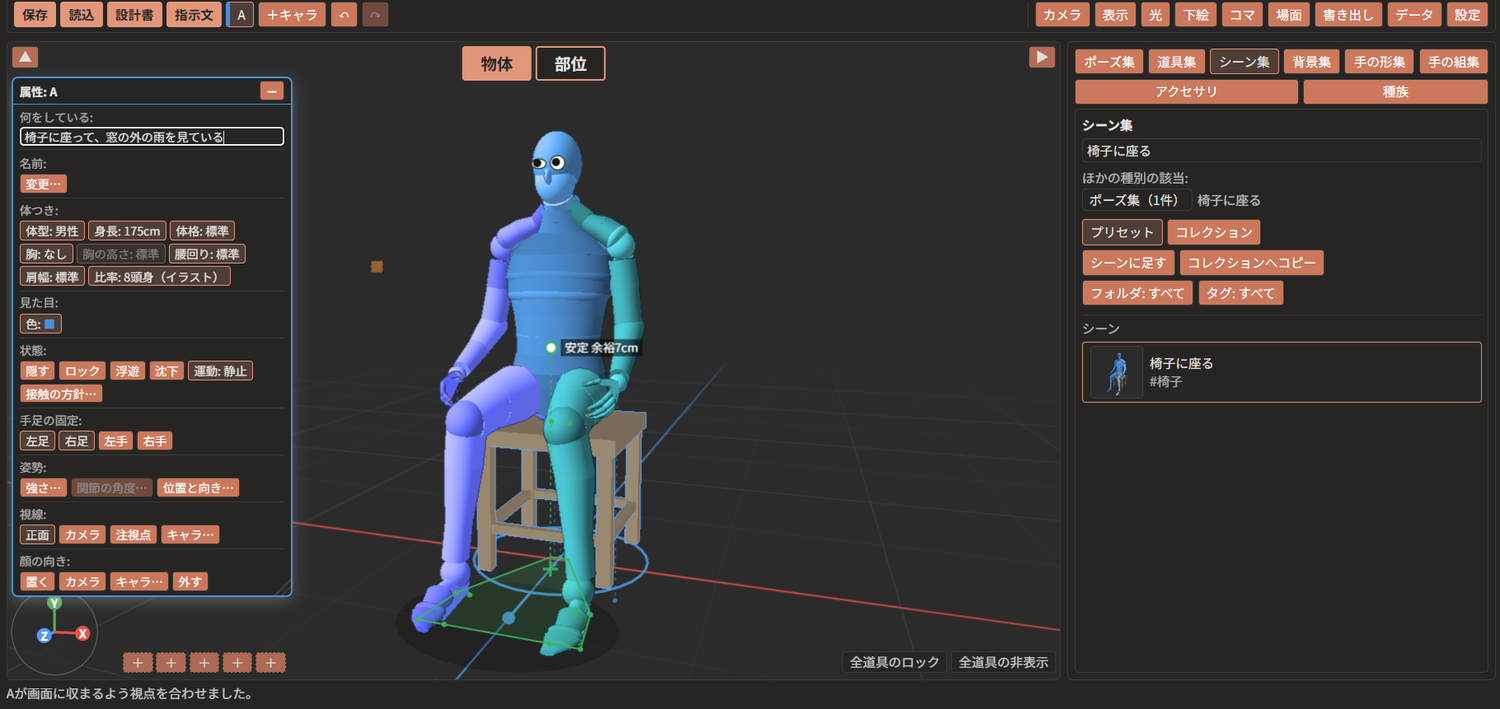1500x709 pixels.
Task: Open the 腰回り: 標準 selector
Action: 207,254
